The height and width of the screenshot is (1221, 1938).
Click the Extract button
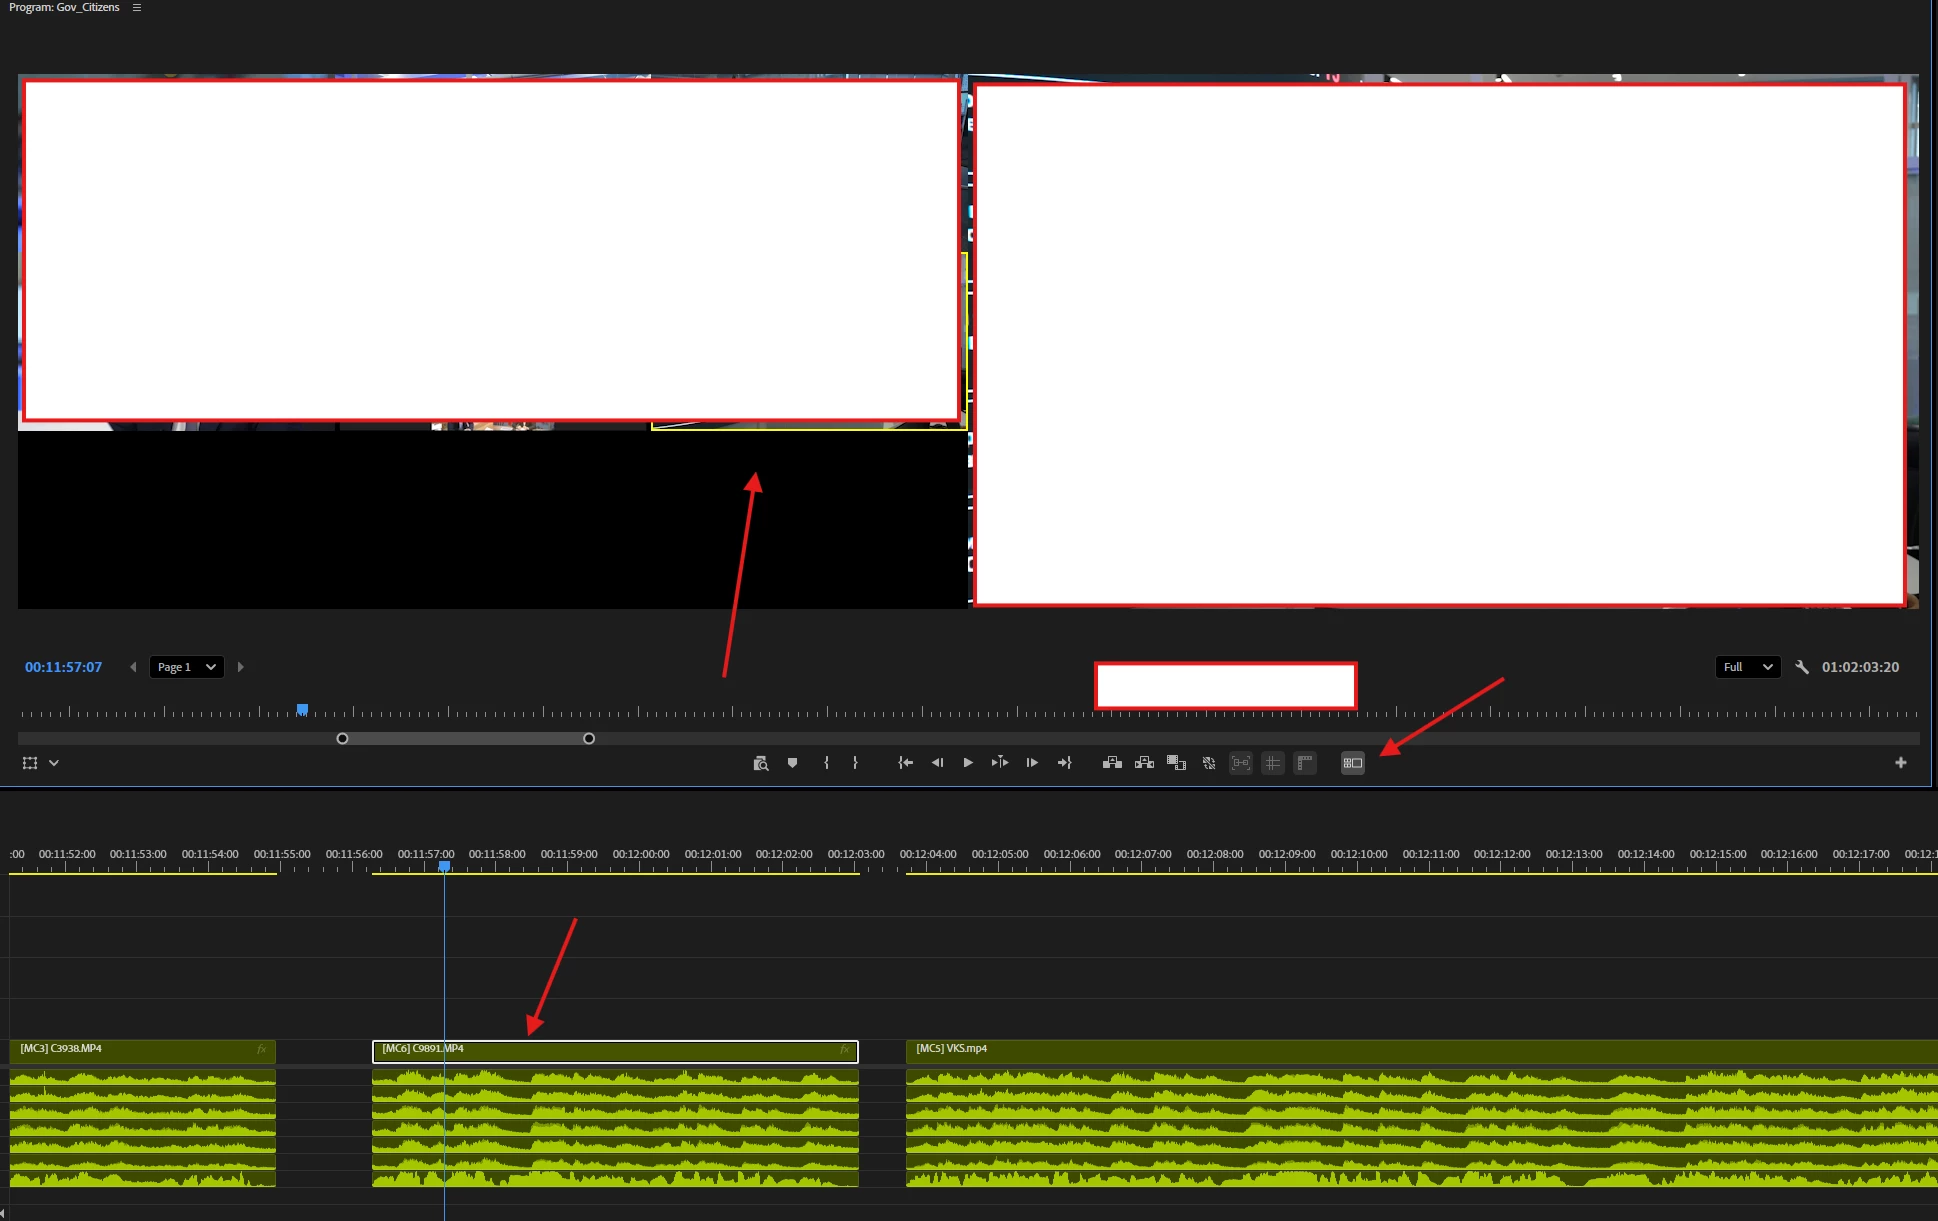(1144, 763)
